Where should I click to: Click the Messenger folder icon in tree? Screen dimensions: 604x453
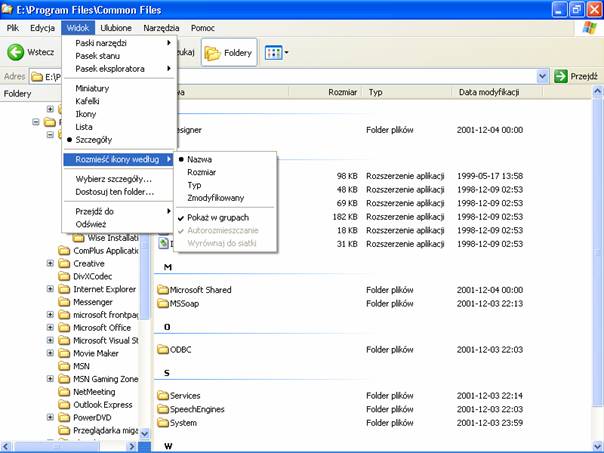click(x=64, y=302)
